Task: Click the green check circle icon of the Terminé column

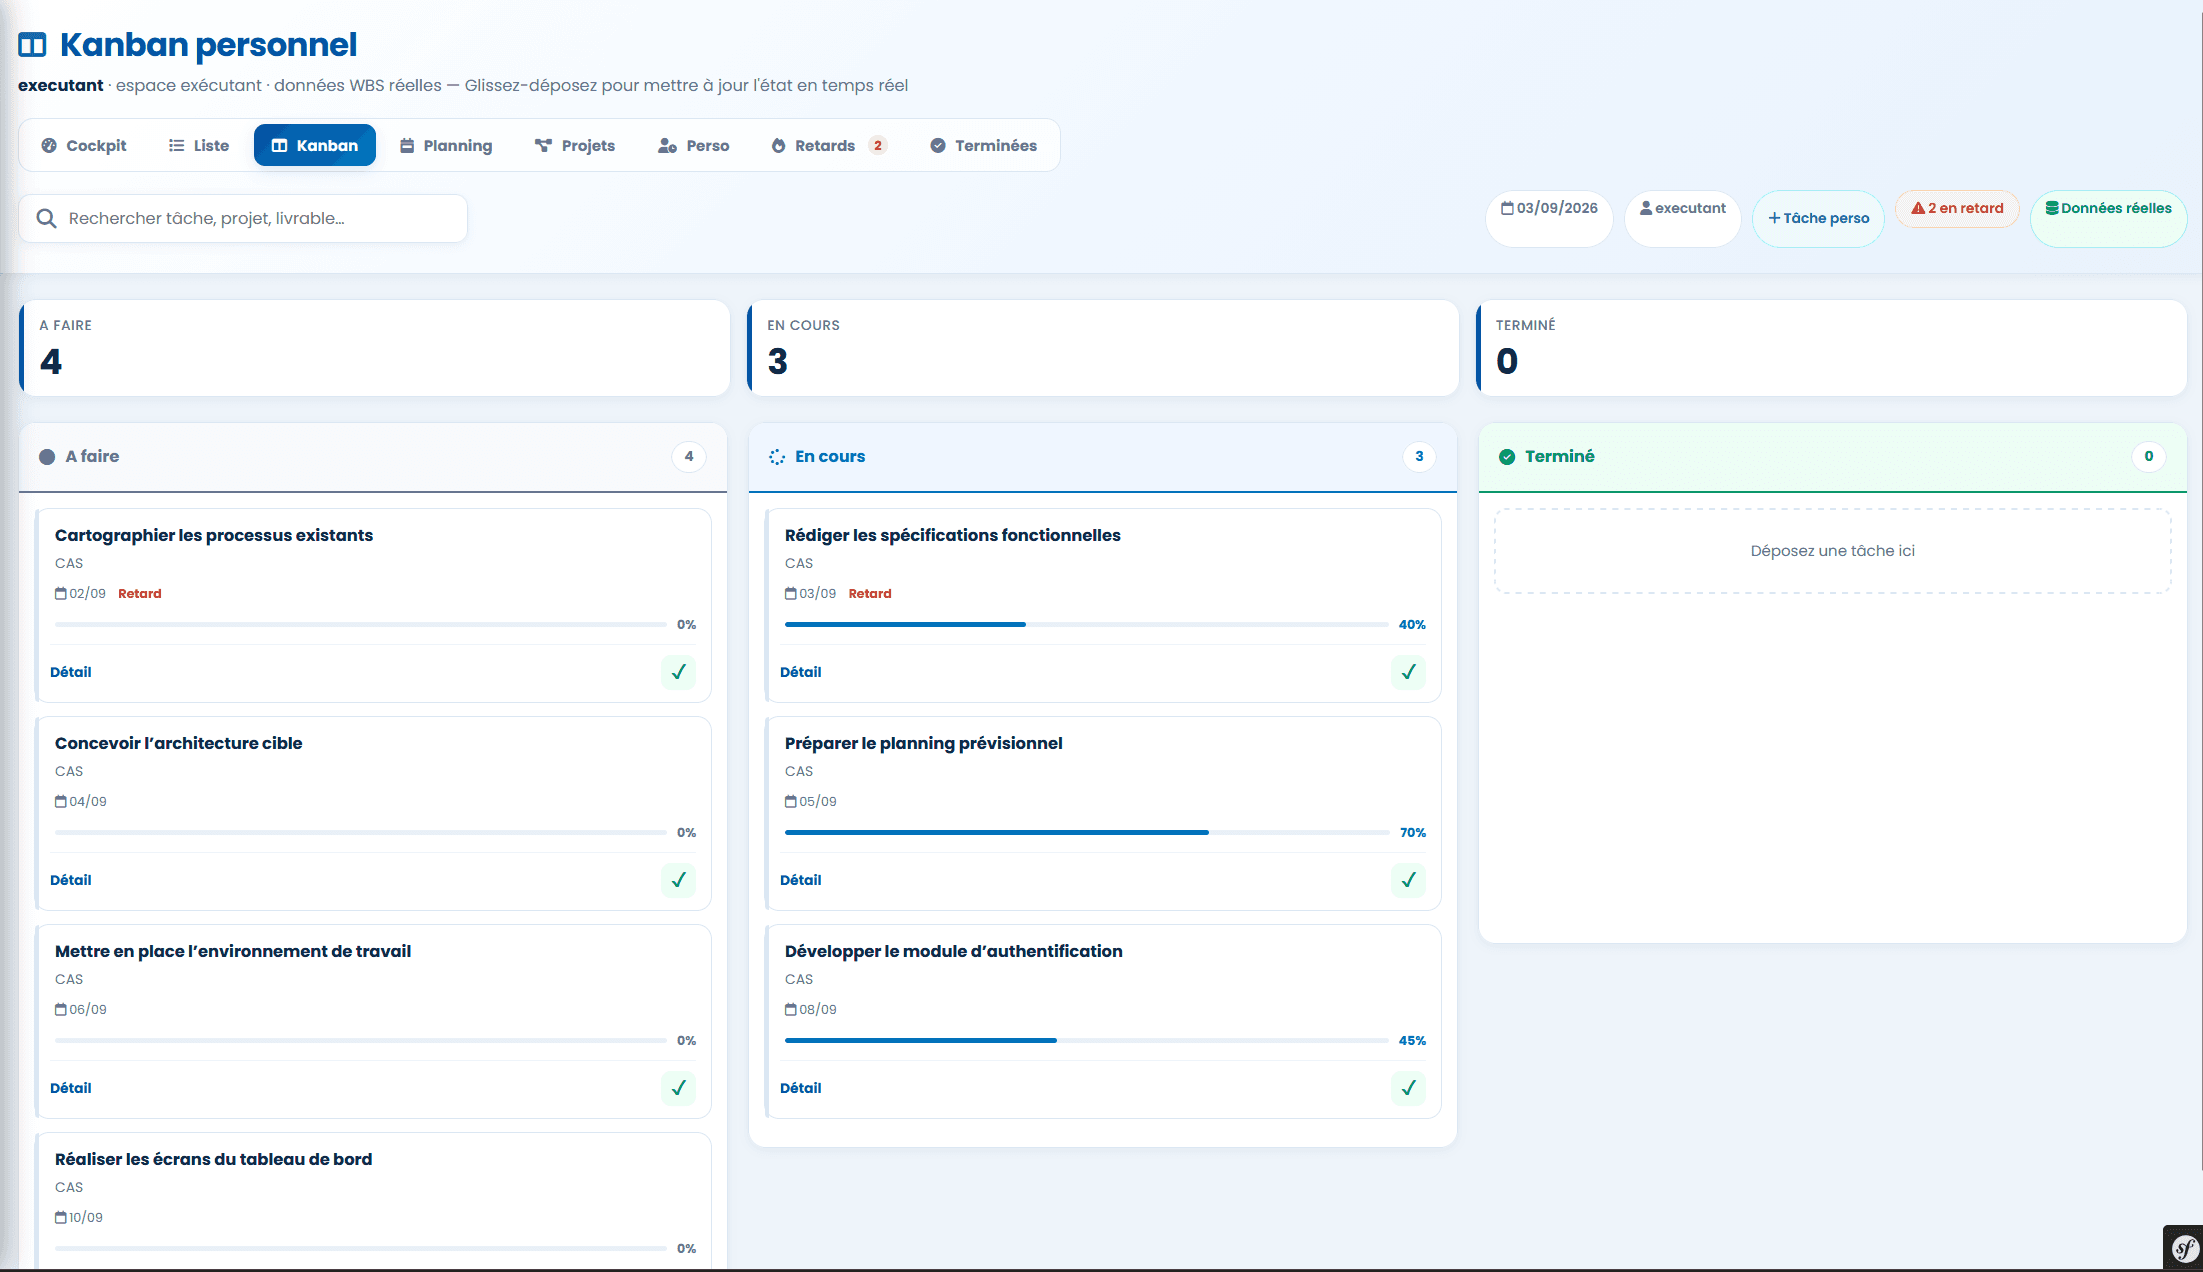Action: [x=1507, y=457]
